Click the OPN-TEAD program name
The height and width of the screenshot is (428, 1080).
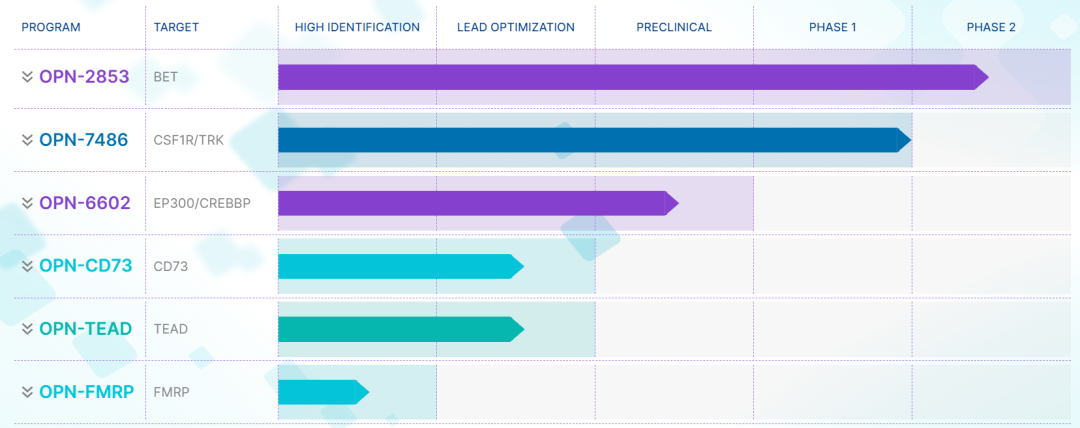tap(86, 329)
